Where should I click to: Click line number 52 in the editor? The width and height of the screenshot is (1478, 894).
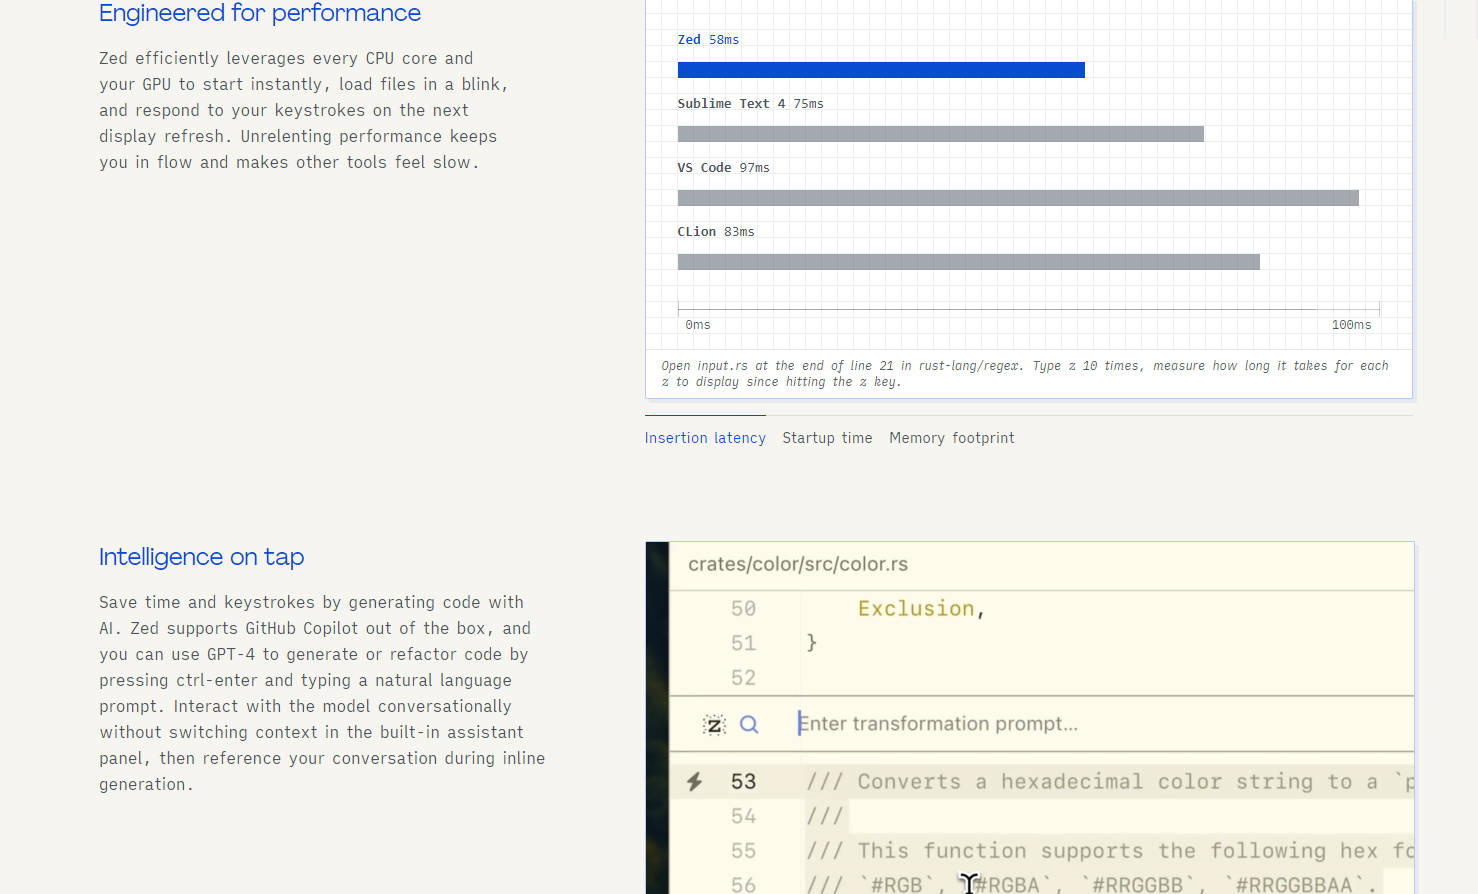743,678
